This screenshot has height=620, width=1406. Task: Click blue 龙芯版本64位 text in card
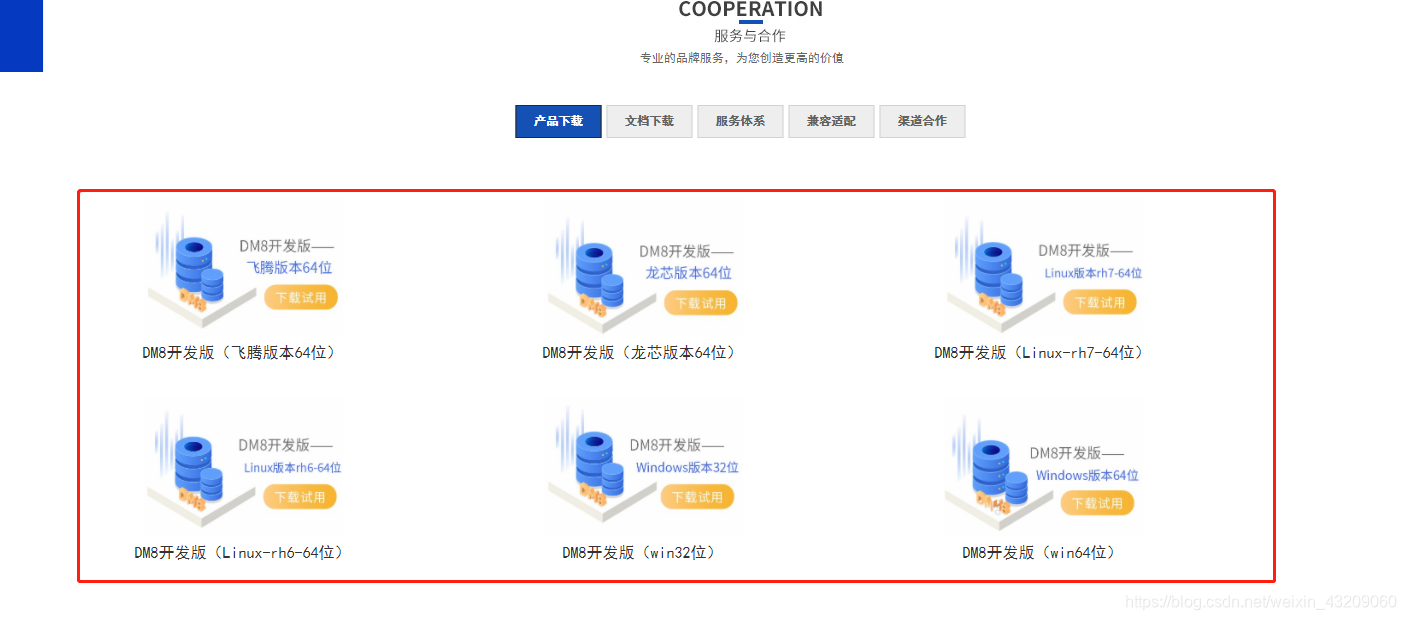pyautogui.click(x=688, y=273)
